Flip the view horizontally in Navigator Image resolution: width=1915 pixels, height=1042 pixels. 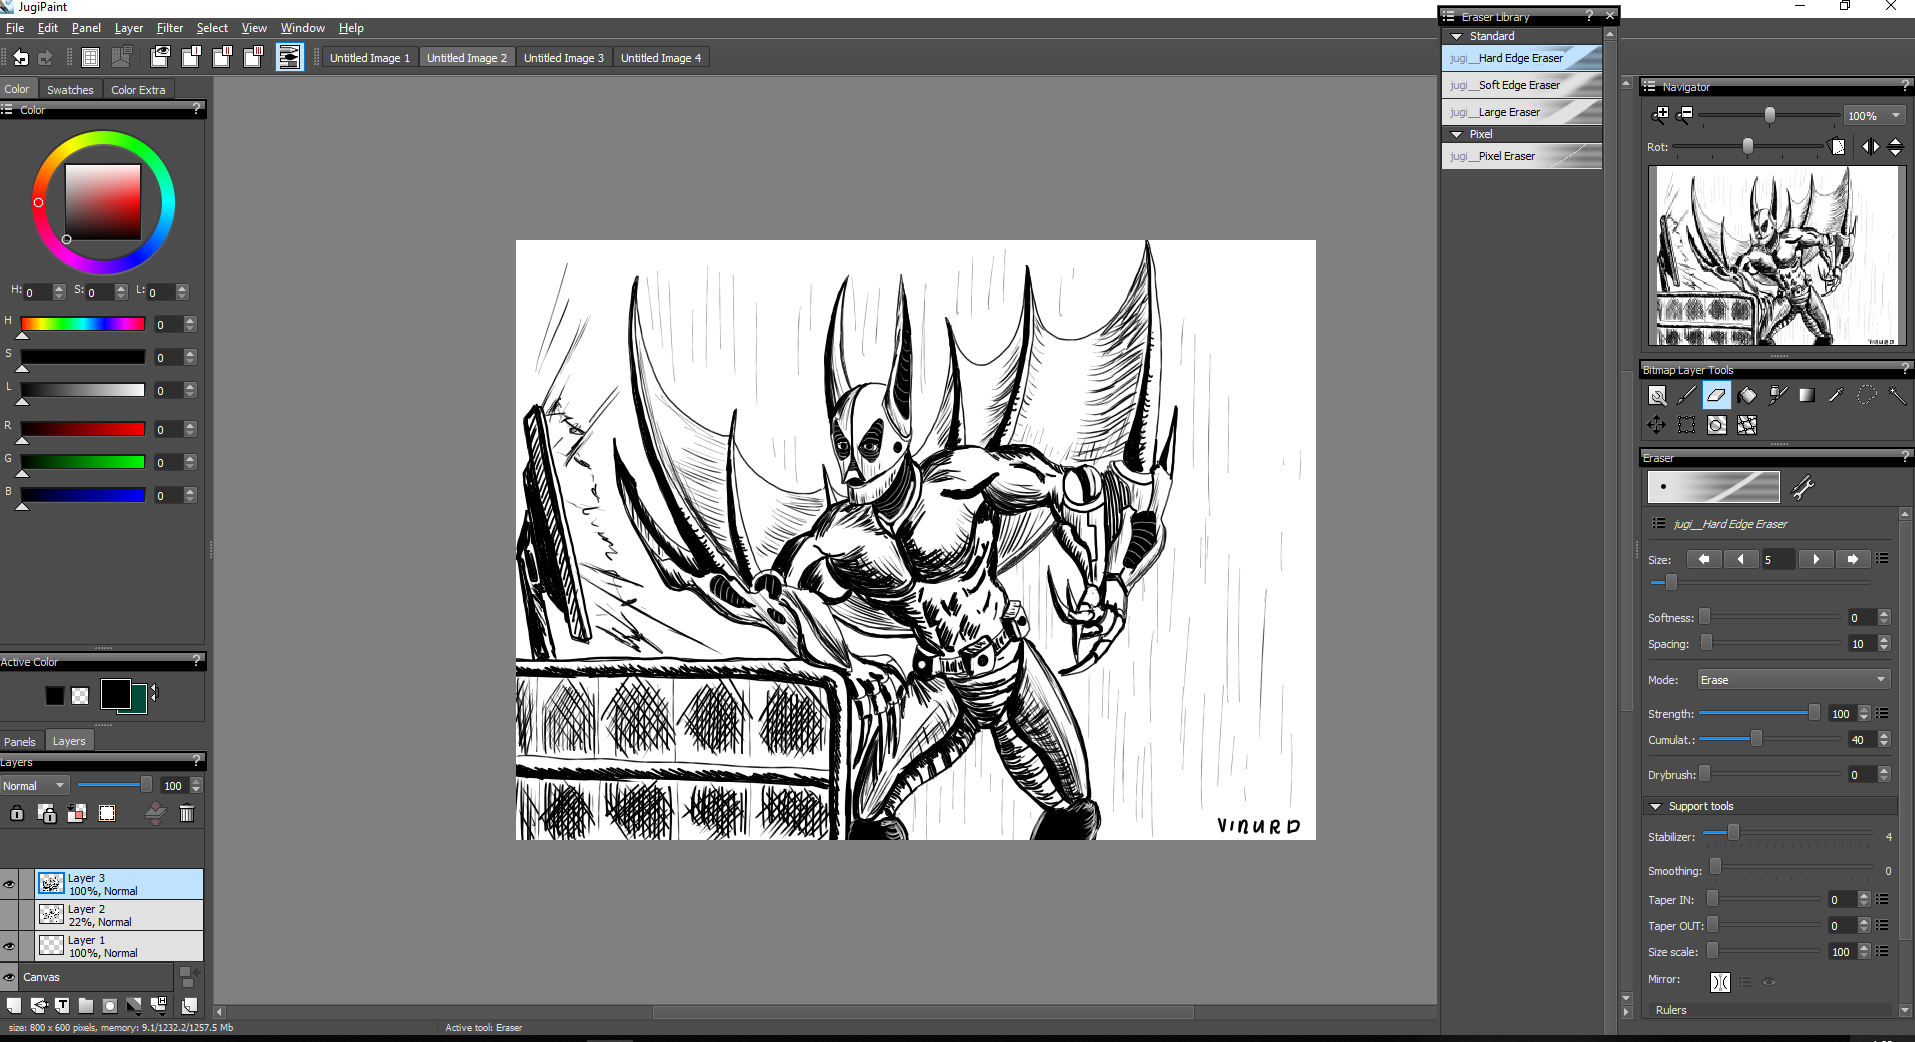(x=1870, y=147)
